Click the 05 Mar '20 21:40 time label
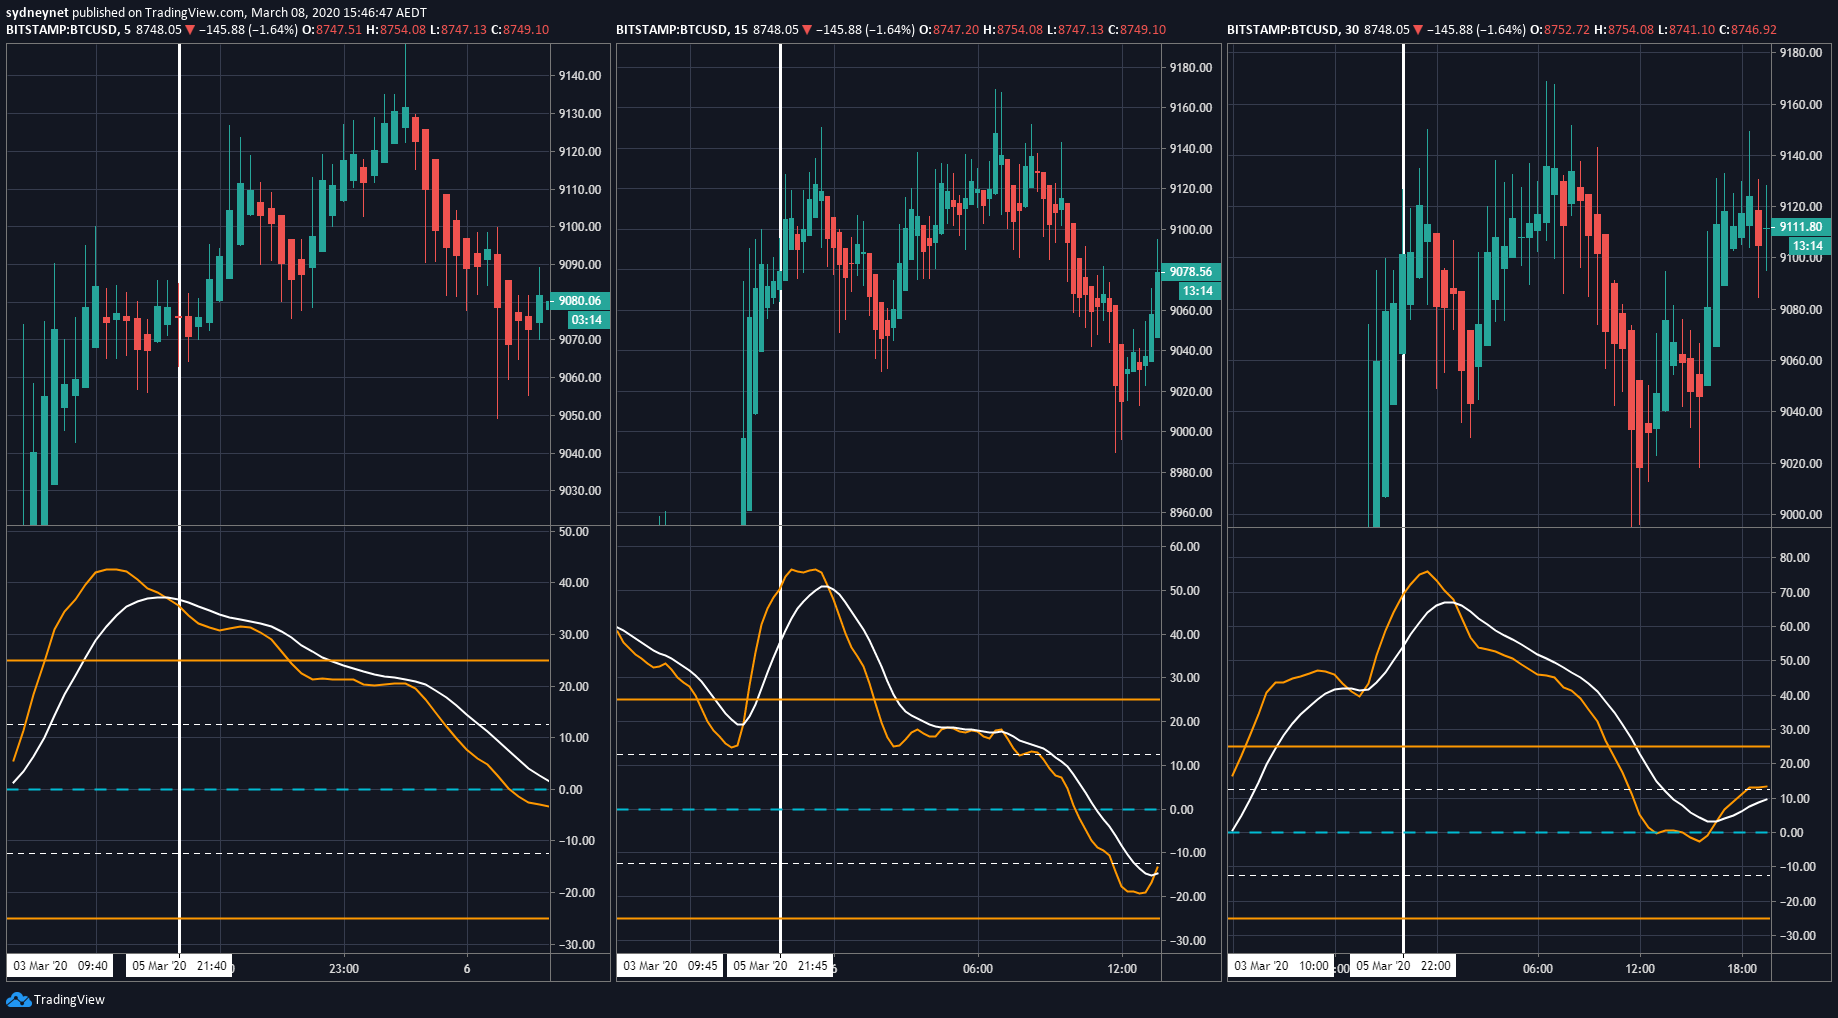 179,966
